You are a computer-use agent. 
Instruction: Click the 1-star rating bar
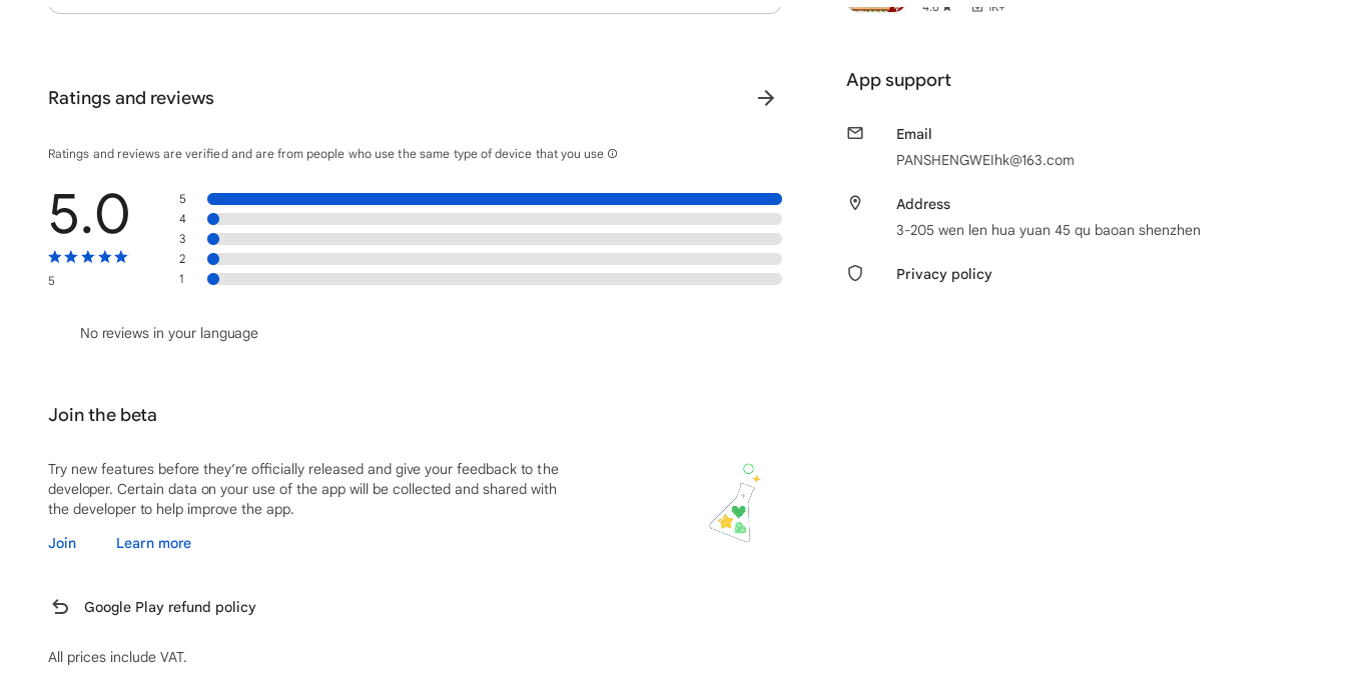tap(494, 279)
